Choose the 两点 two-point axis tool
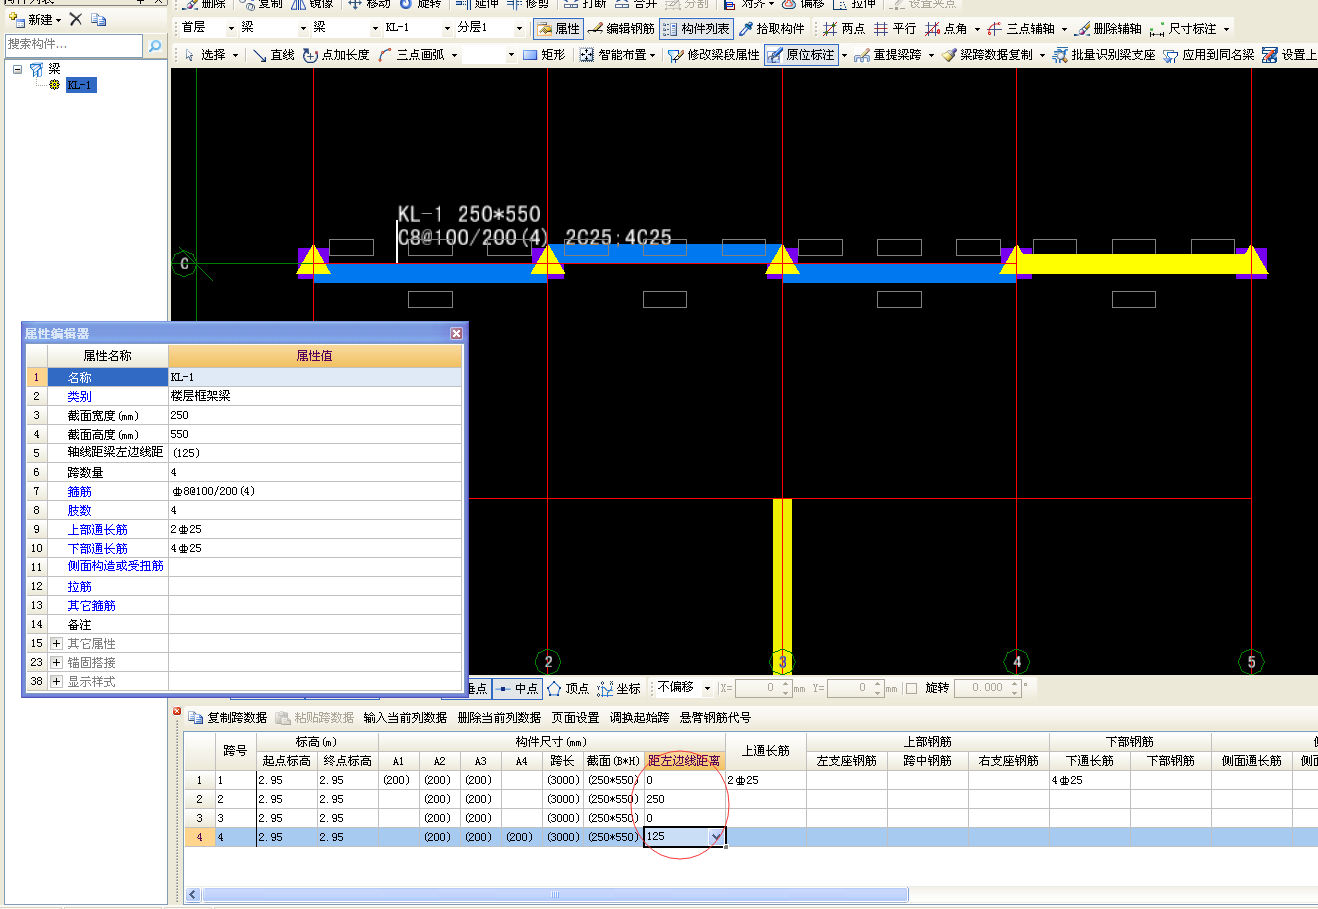Screen dimensions: 1318x909 point(844,28)
